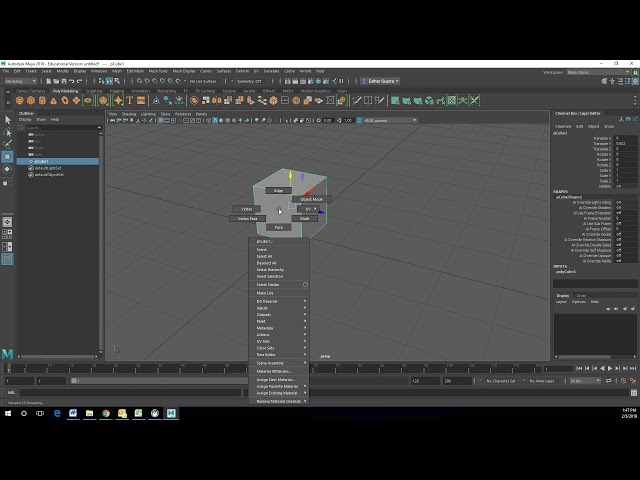Click the playback range slider handle
Image resolution: width=640 pixels, height=480 pixels.
pos(74,381)
